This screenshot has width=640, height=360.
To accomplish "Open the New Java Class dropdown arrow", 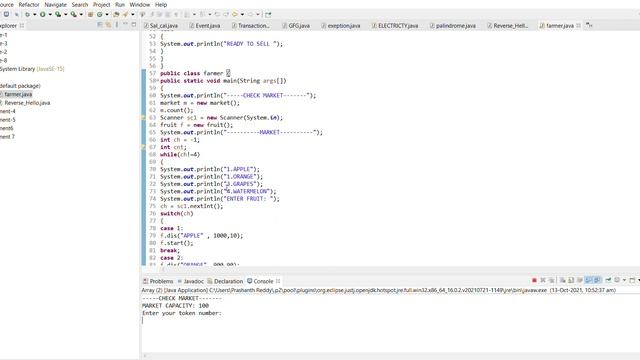I will coord(107,14).
